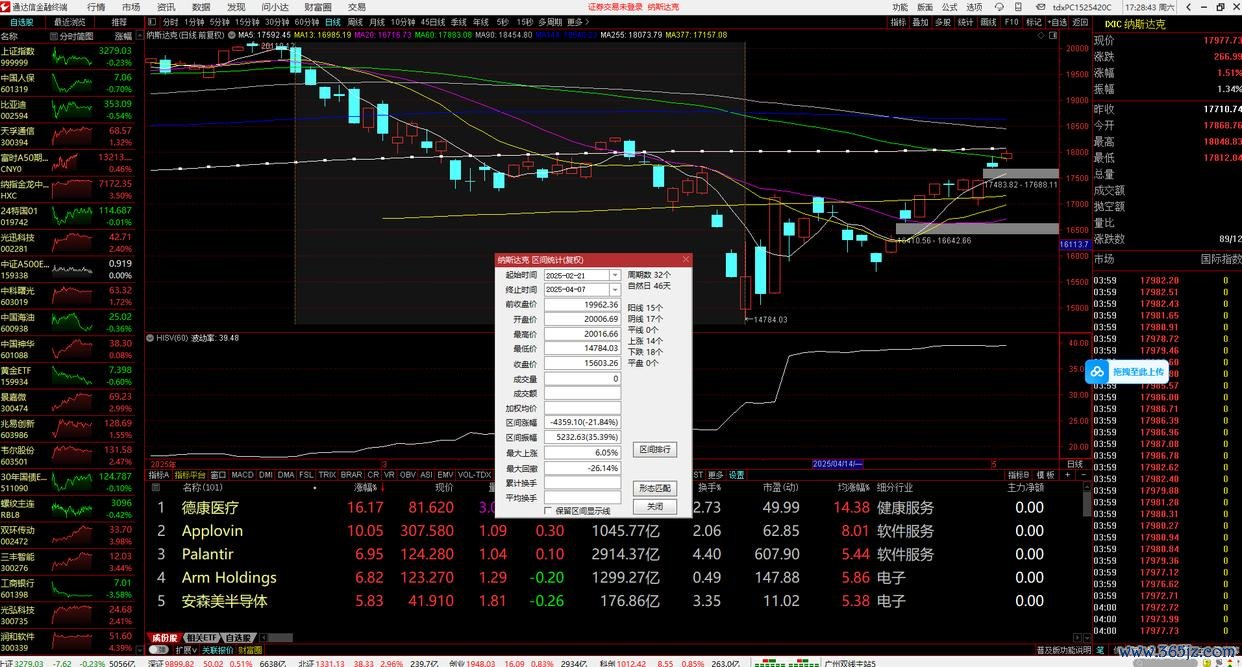The height and width of the screenshot is (667, 1242).
Task: Click the F10 toolbar button
Action: (1011, 21)
